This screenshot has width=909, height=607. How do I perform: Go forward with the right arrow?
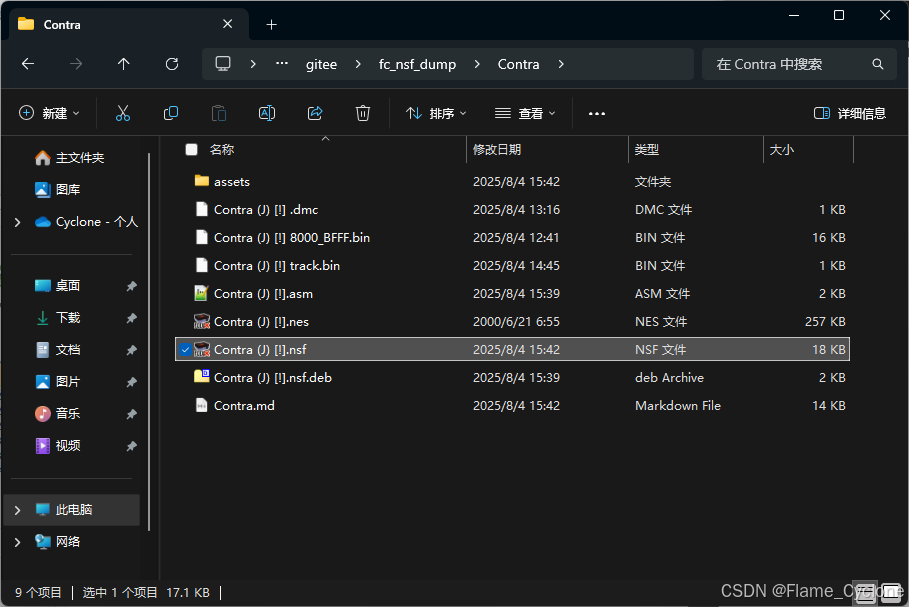click(76, 64)
